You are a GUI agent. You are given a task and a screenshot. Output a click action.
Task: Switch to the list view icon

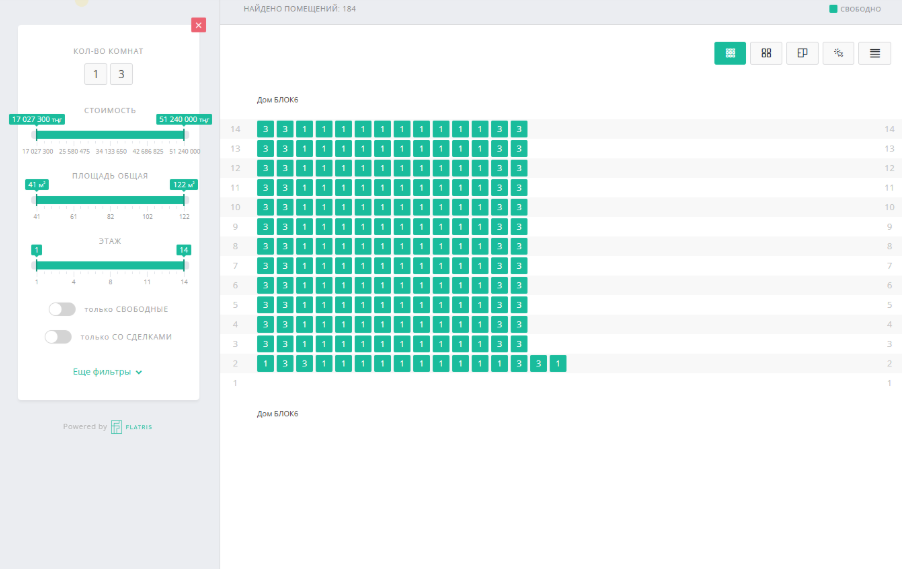[x=874, y=53]
